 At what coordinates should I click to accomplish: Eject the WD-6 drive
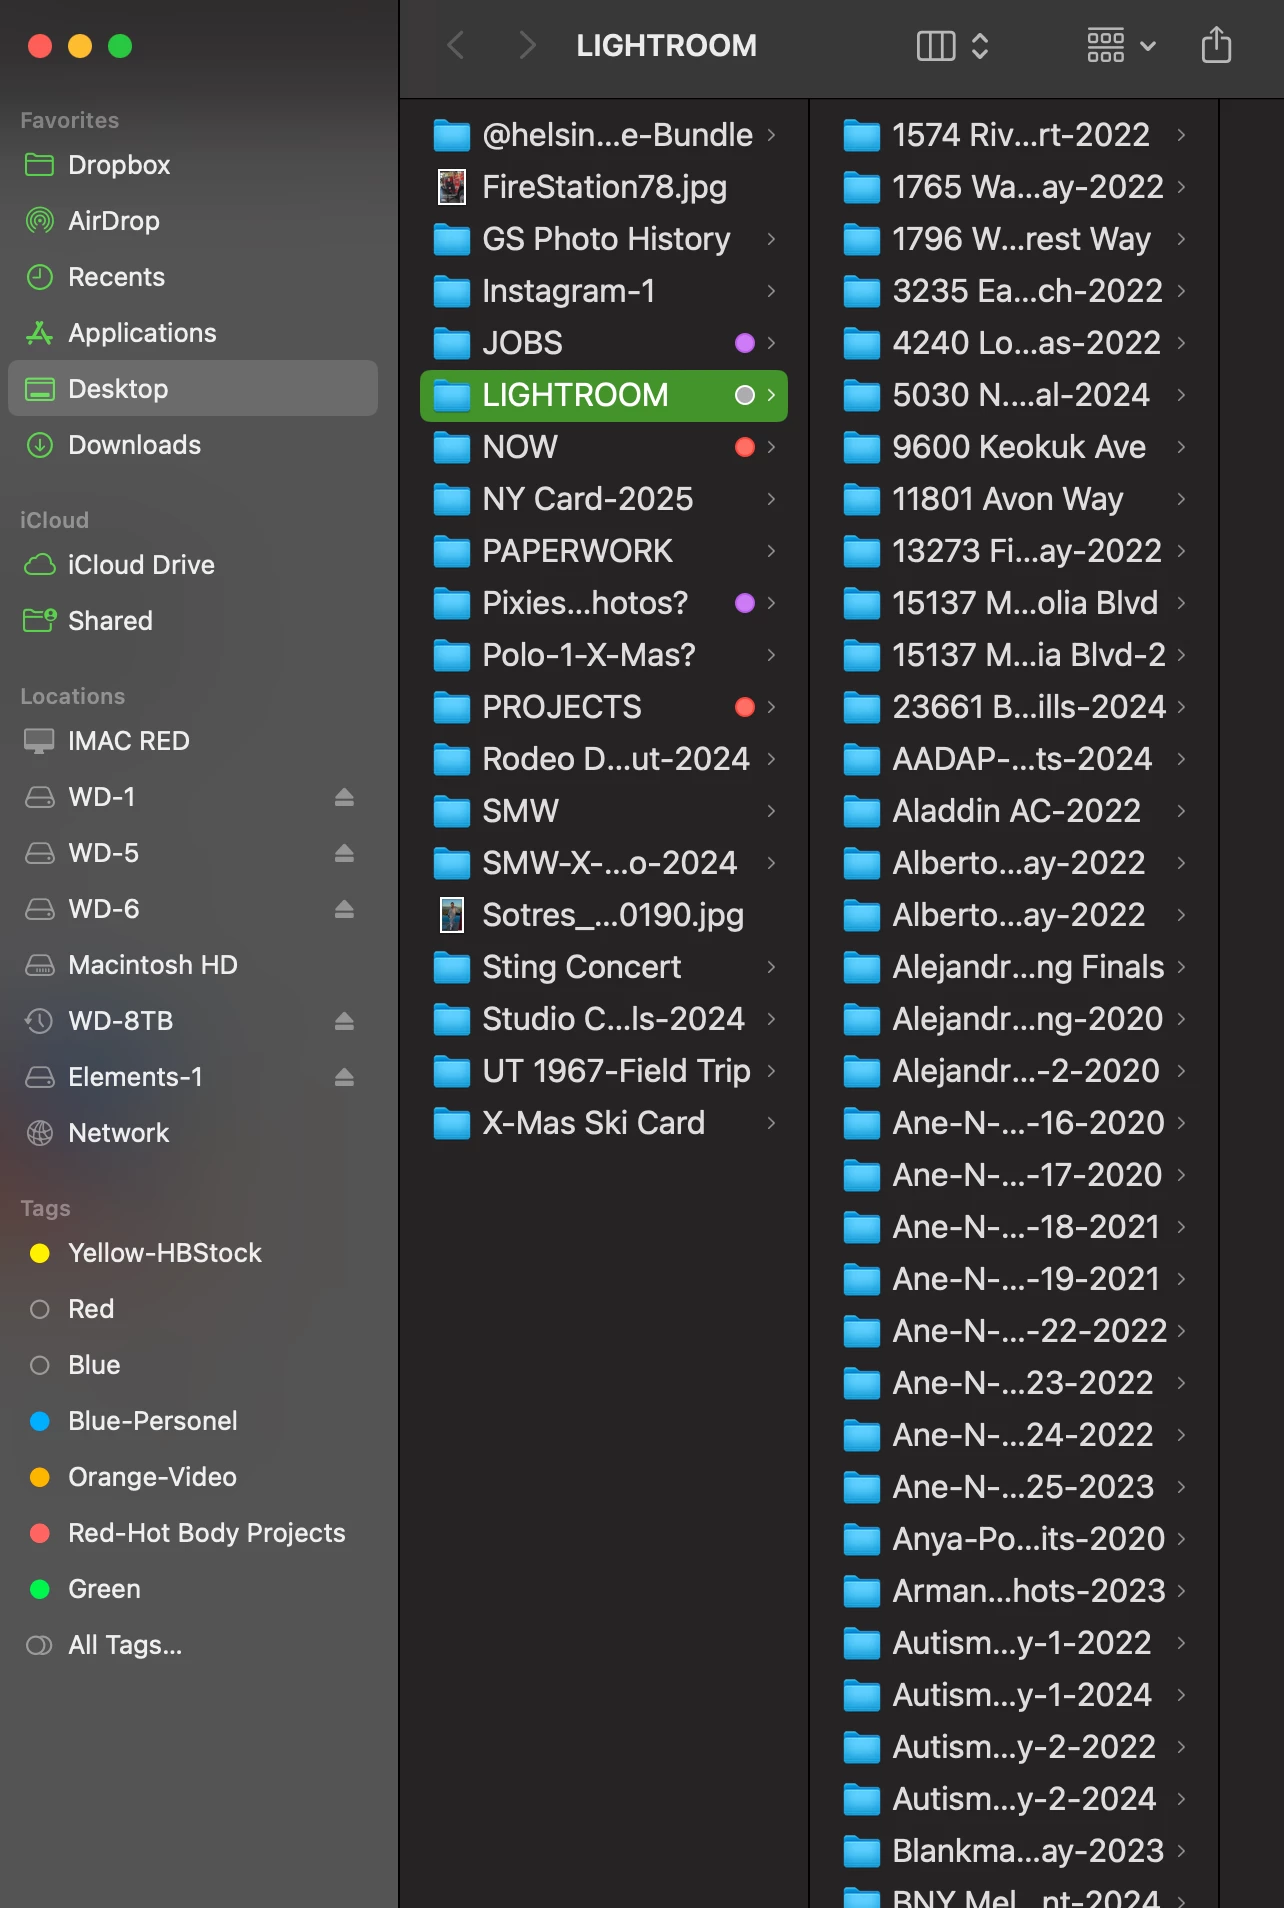pos(344,909)
